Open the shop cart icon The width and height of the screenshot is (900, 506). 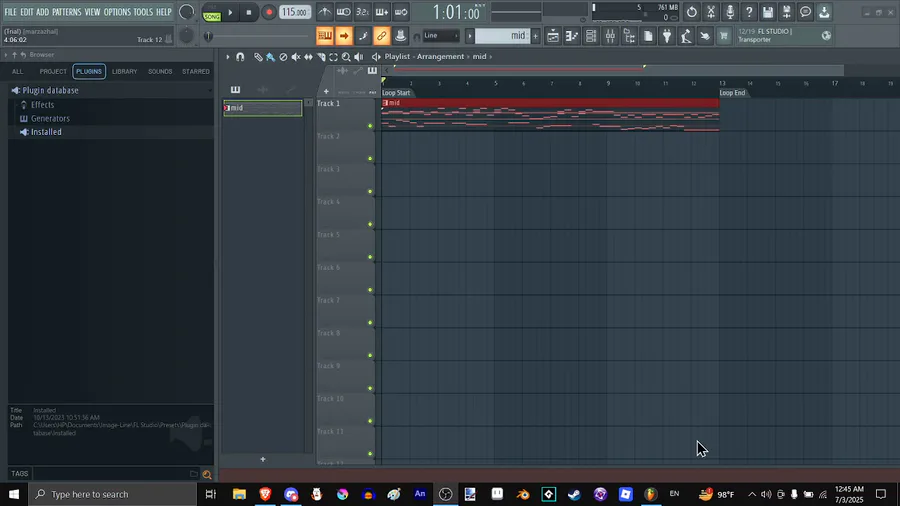(724, 36)
